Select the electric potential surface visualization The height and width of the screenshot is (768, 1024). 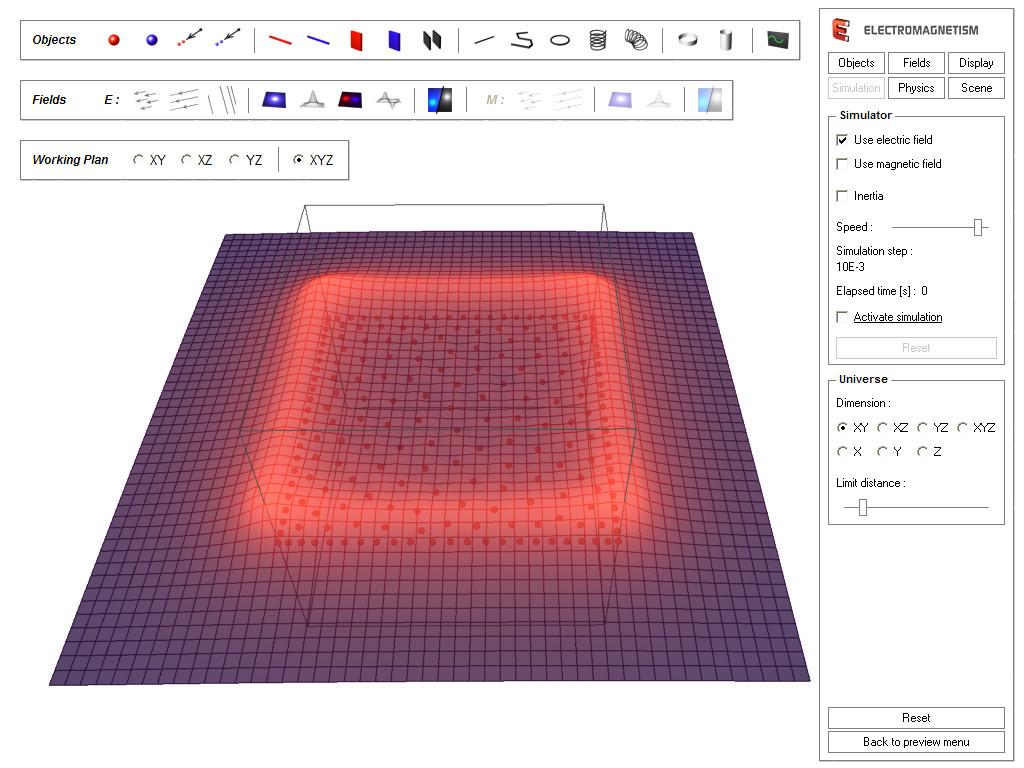273,99
